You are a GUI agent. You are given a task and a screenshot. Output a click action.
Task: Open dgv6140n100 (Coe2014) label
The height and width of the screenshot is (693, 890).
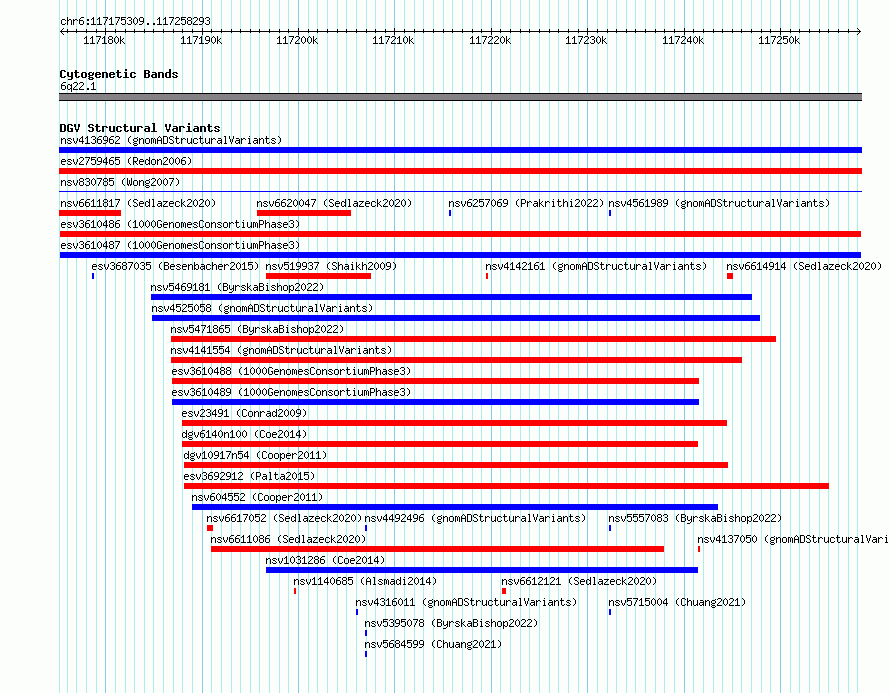point(244,434)
